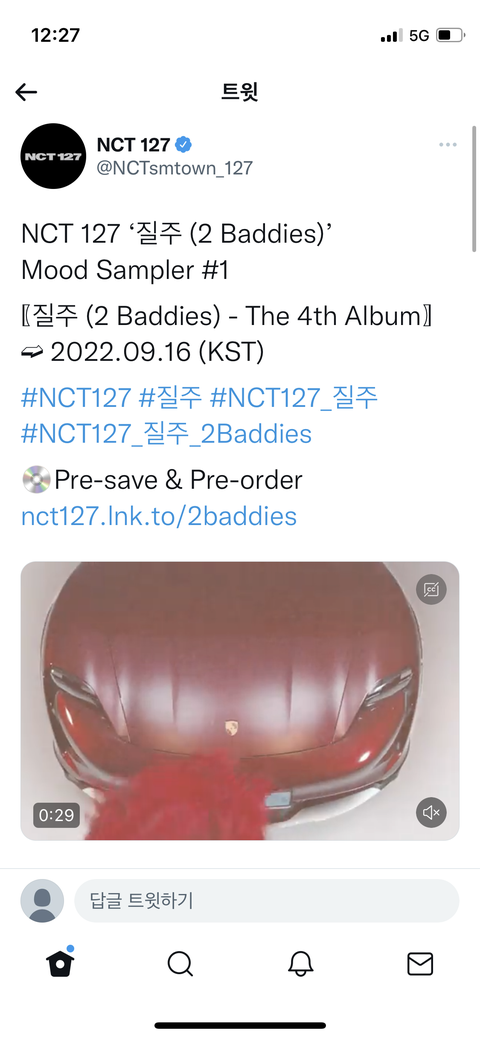Click the scrollbar on the right edge

pos(473,189)
